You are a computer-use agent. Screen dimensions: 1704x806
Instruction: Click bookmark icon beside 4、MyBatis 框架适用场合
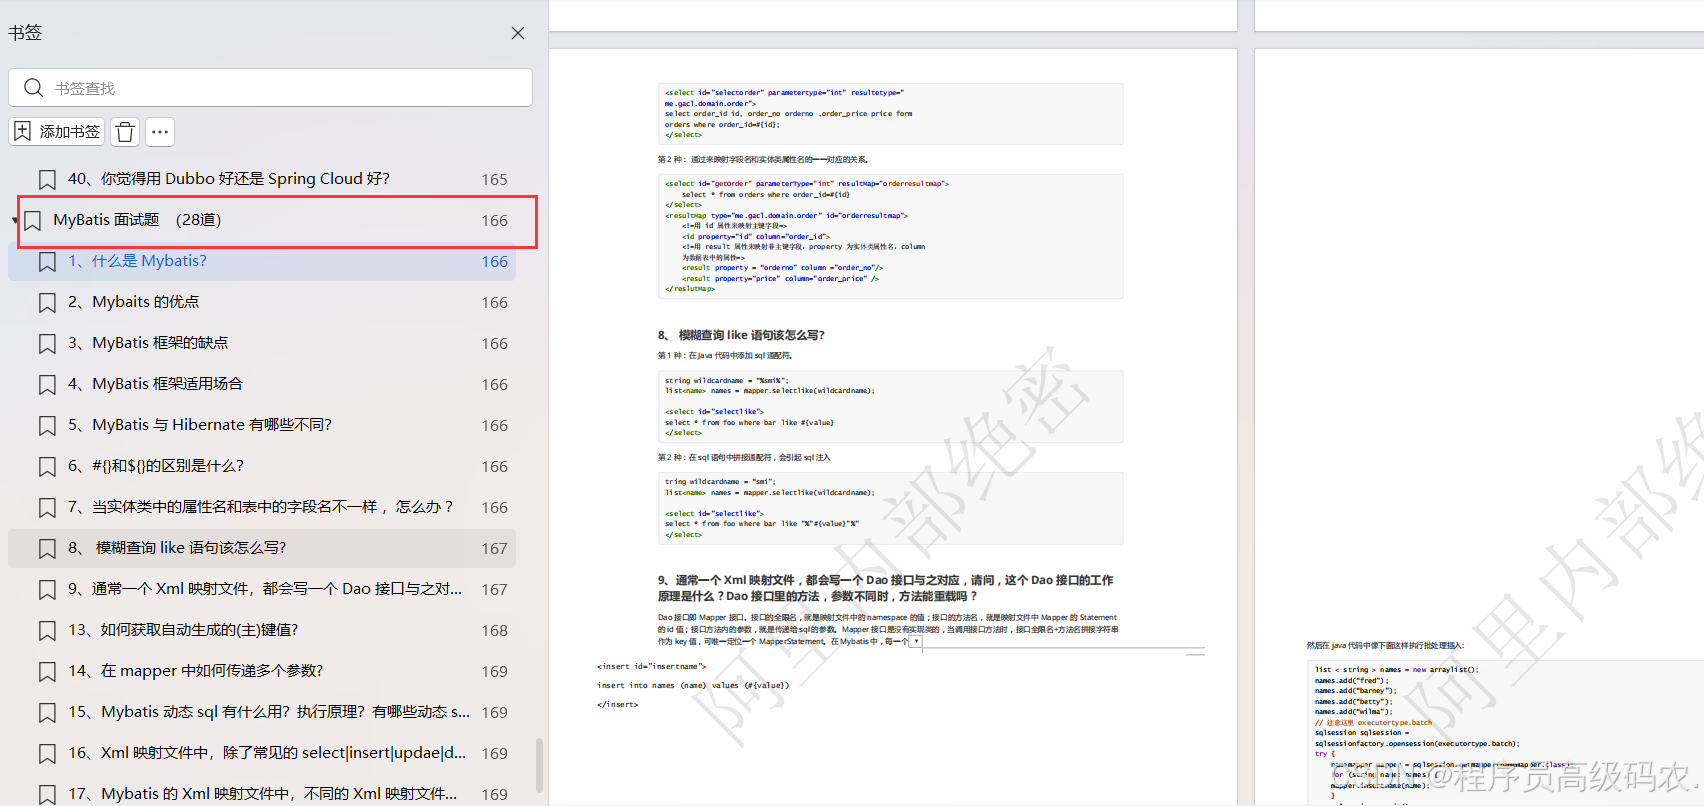click(x=47, y=385)
